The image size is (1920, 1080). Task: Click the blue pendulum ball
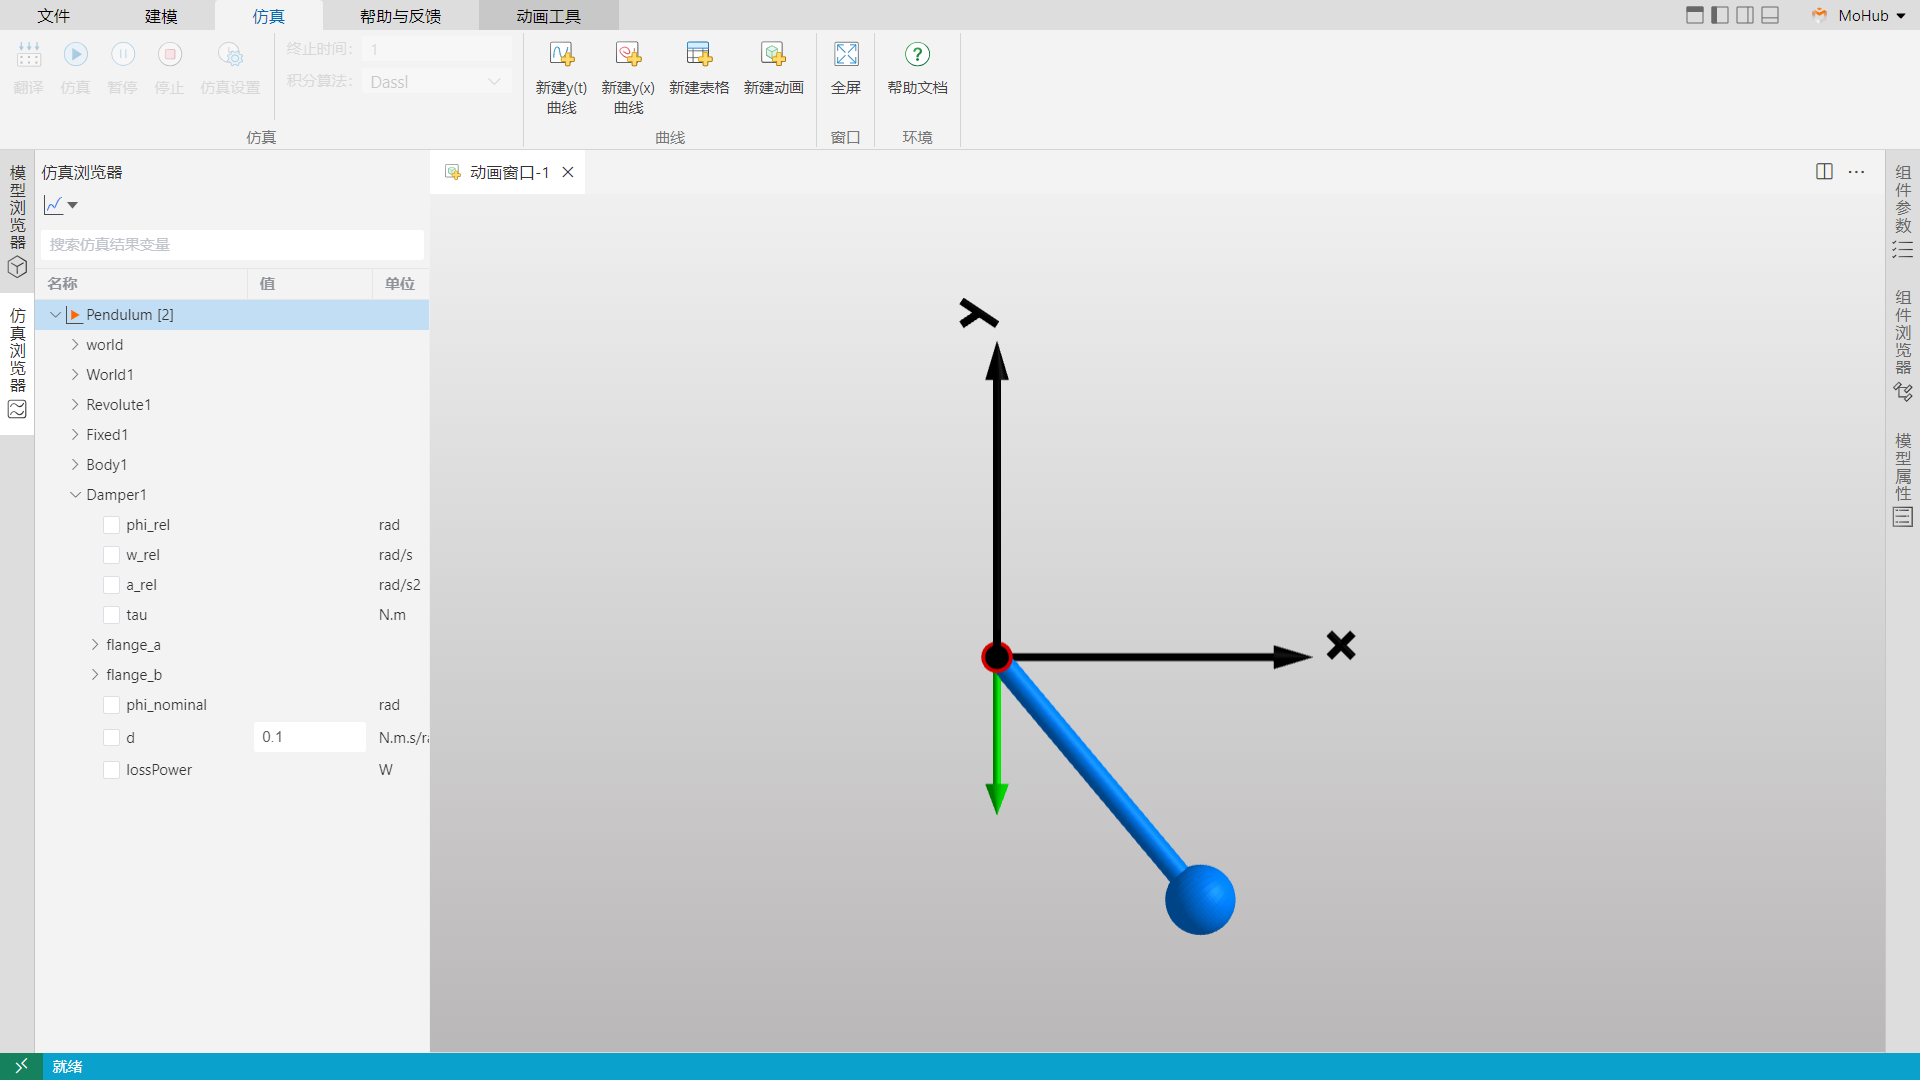click(x=1200, y=900)
